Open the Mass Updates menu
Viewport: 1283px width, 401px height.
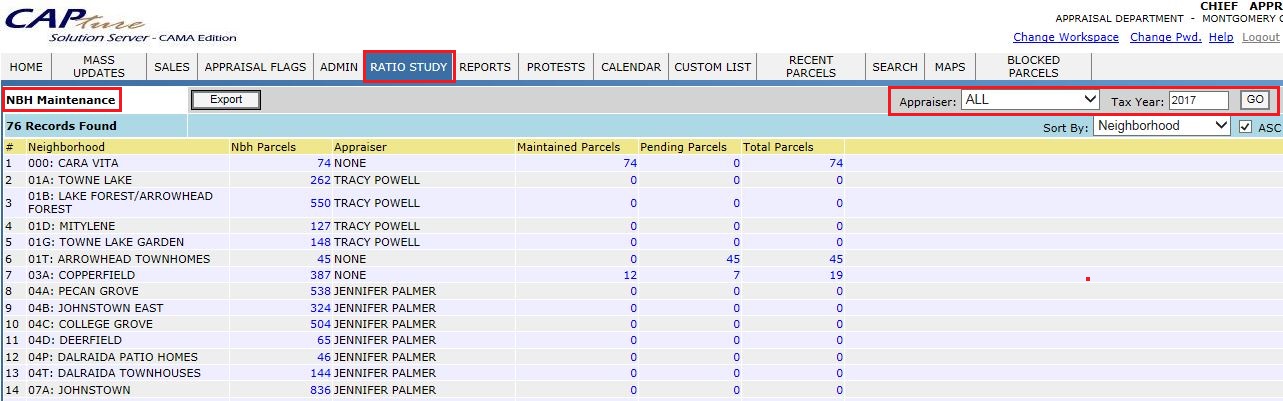(99, 67)
